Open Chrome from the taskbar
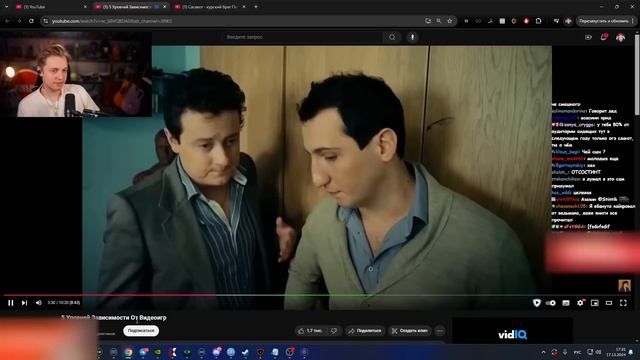This screenshot has width=640, height=360. [128, 352]
